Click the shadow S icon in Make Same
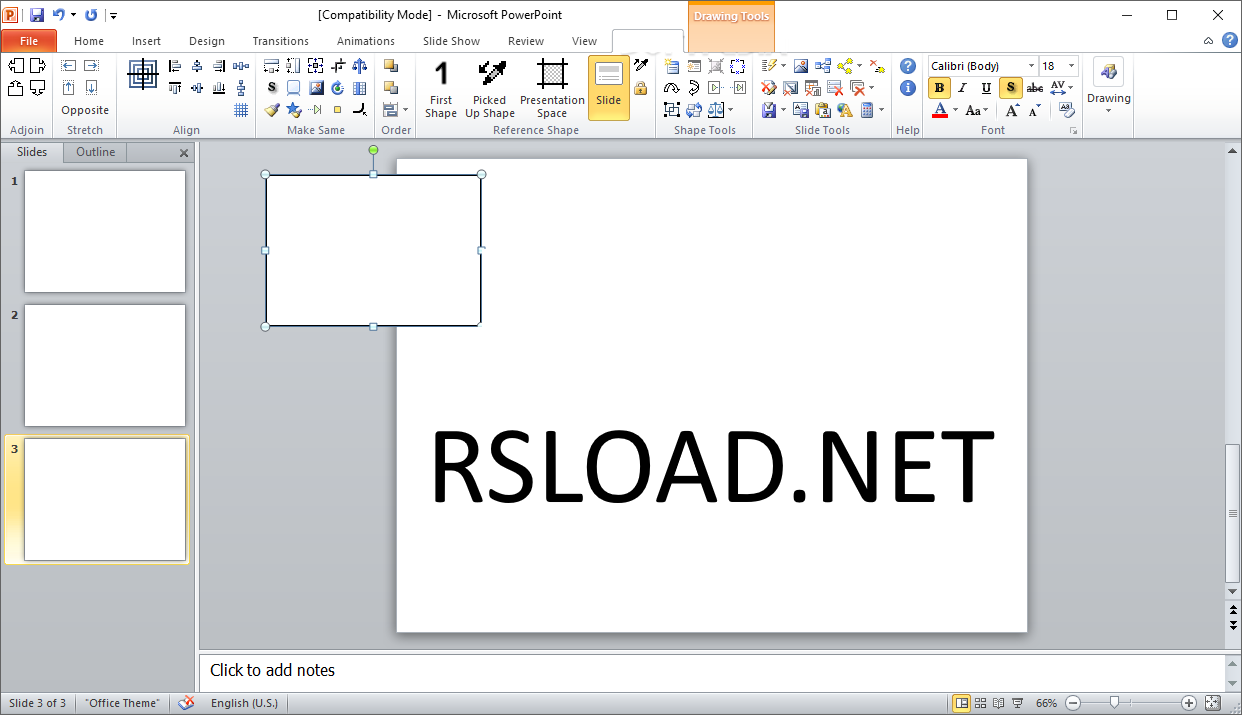 [272, 88]
